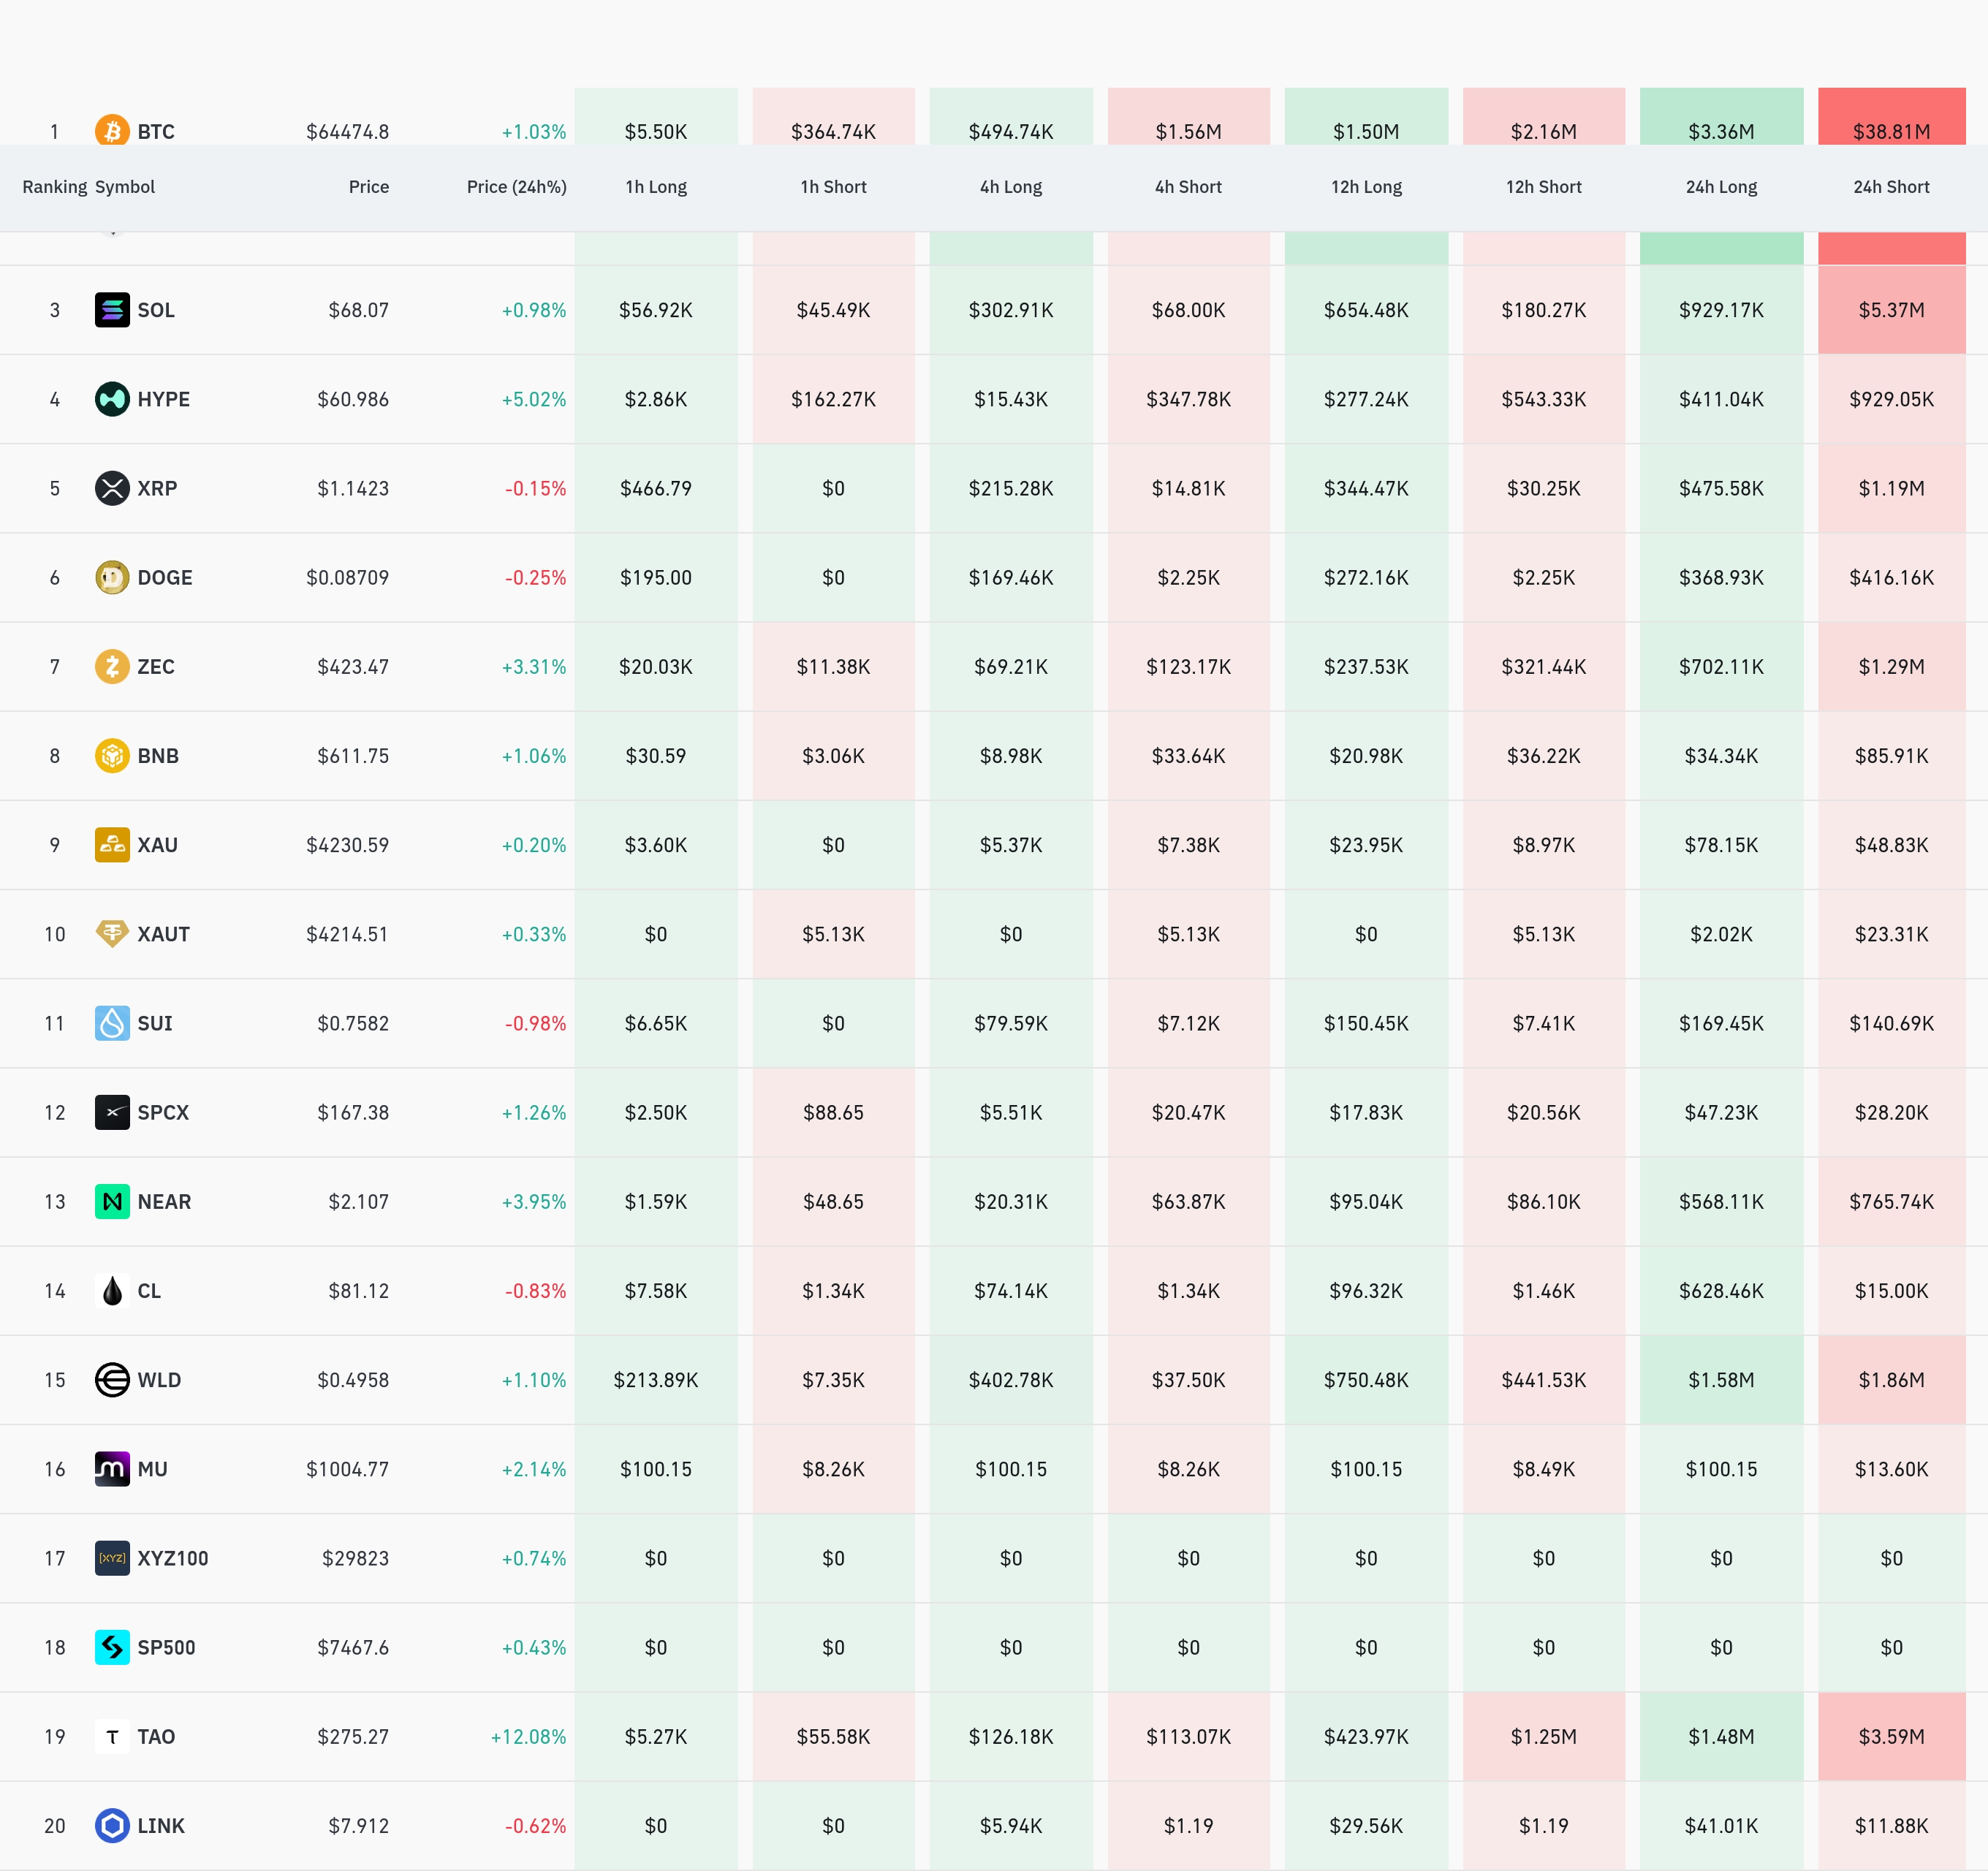Click the SP500 logo icon
Viewport: 1988px width, 1871px height.
point(112,1647)
